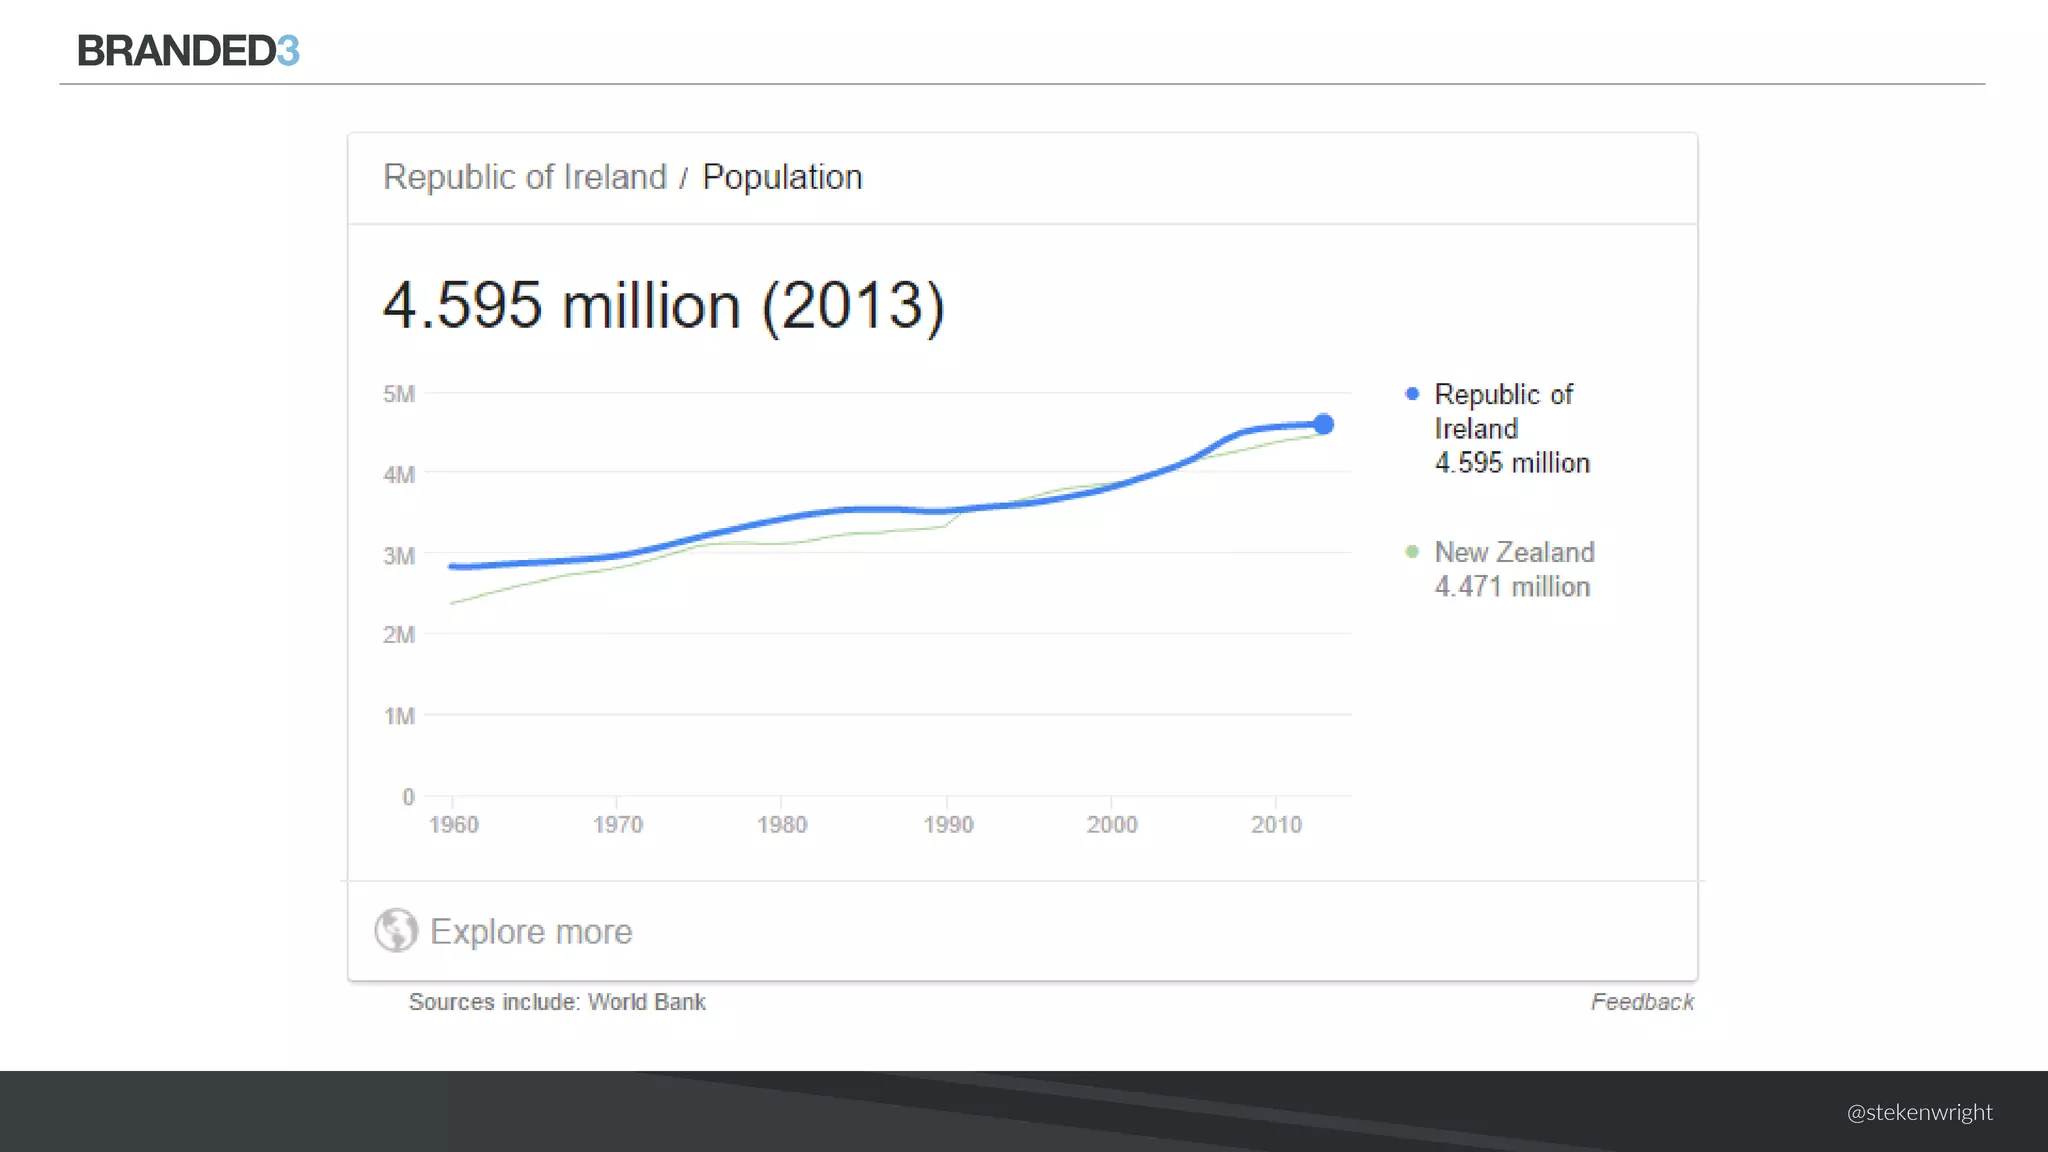Click the Sources include: World Bank text
The image size is (2048, 1152).
[557, 1001]
